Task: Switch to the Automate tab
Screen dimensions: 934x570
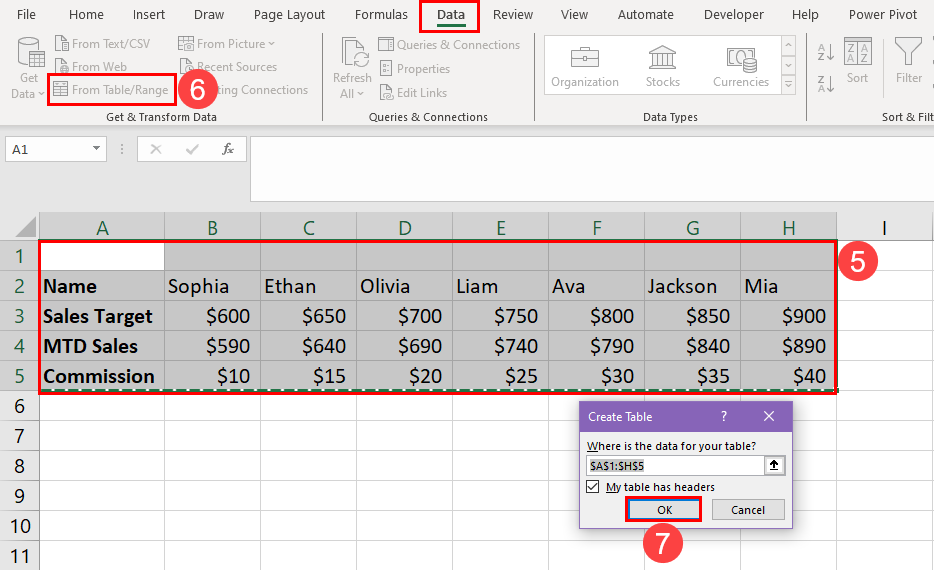Action: [646, 15]
